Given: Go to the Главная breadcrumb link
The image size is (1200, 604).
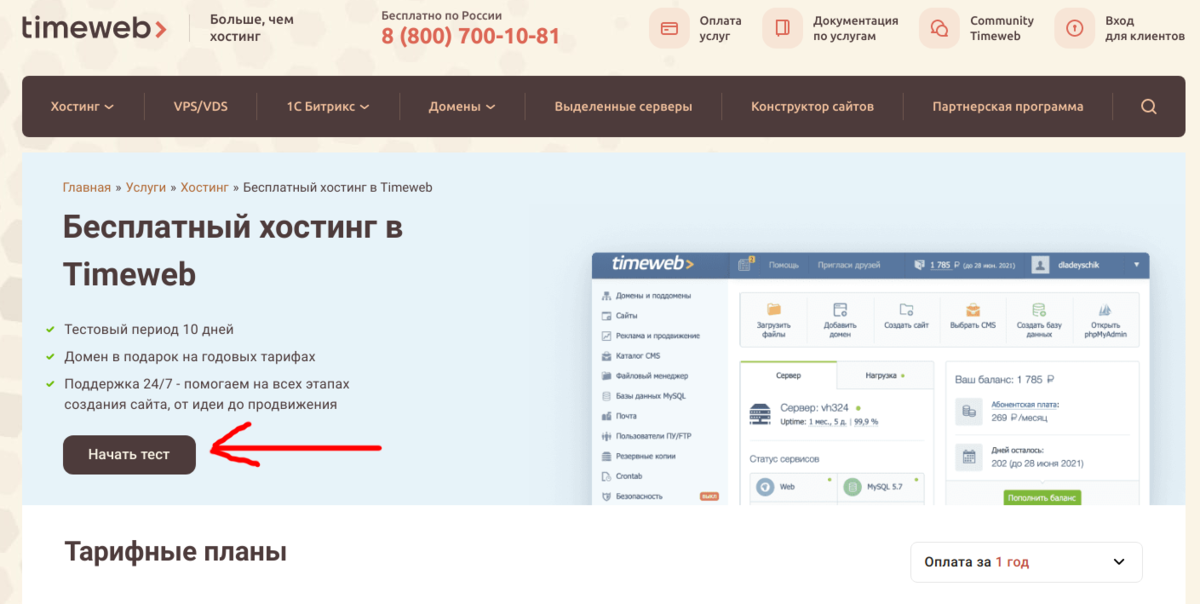Looking at the screenshot, I should 86,187.
